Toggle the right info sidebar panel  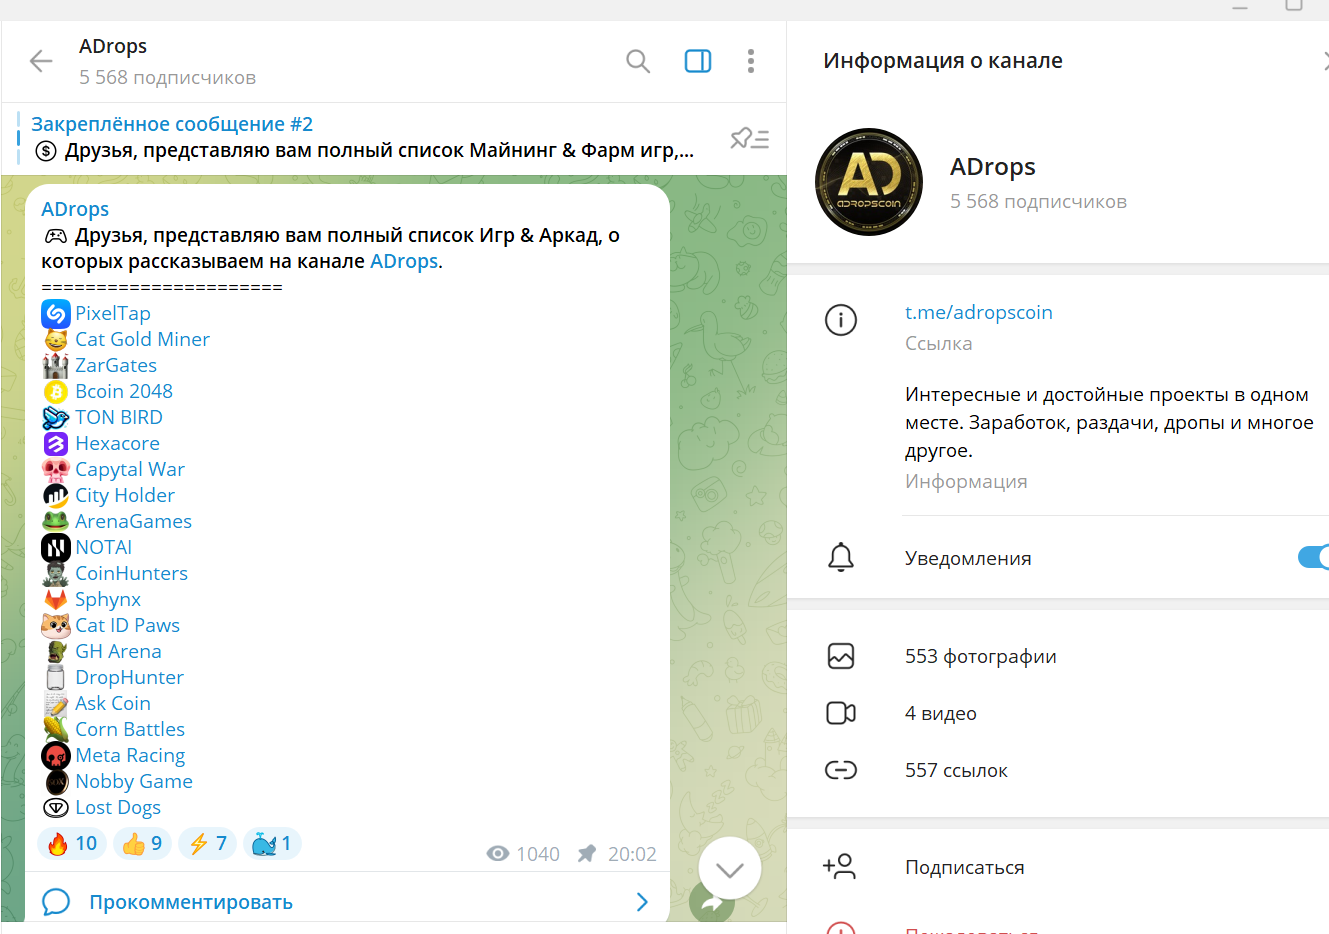pyautogui.click(x=698, y=61)
